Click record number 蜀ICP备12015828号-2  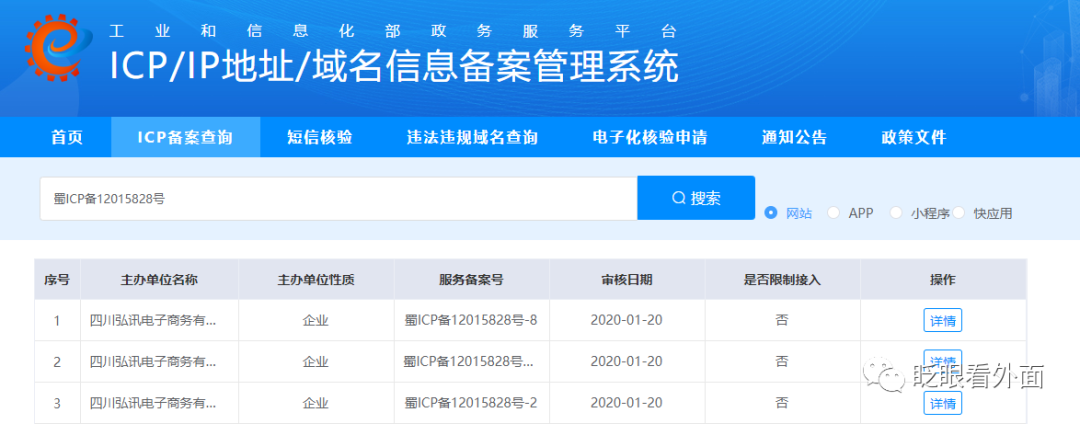471,403
